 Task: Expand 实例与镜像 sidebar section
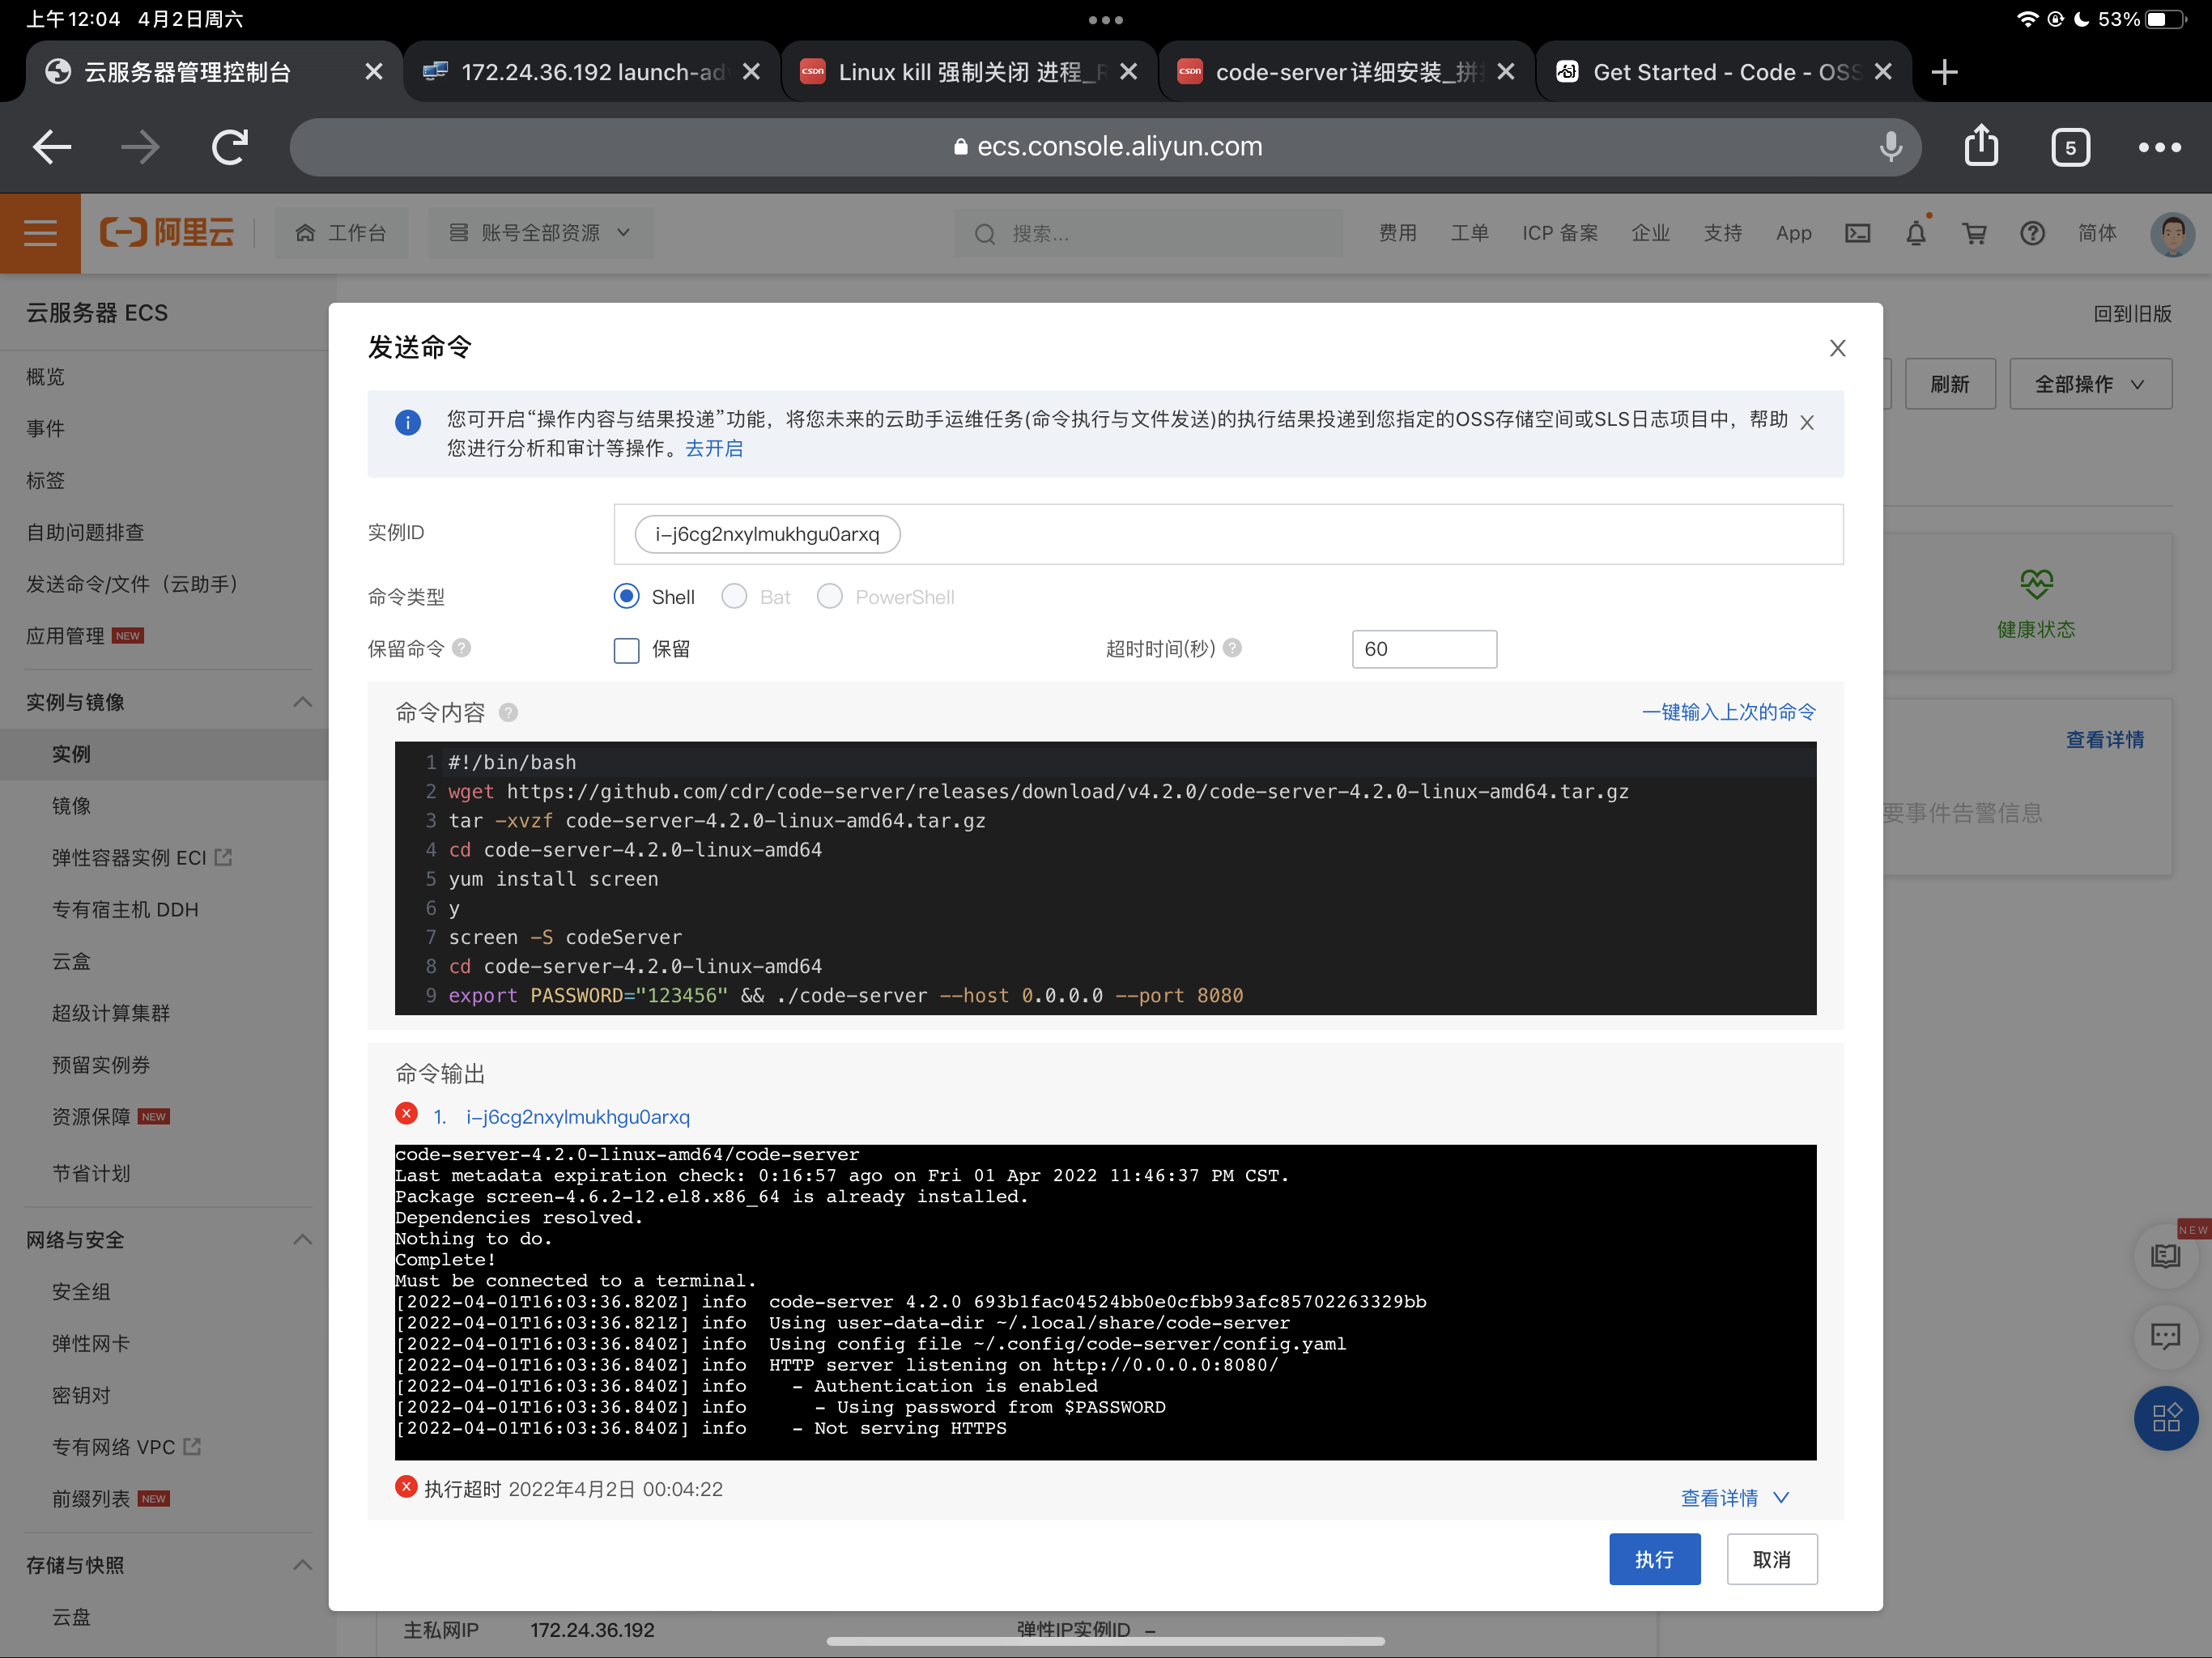coord(303,702)
